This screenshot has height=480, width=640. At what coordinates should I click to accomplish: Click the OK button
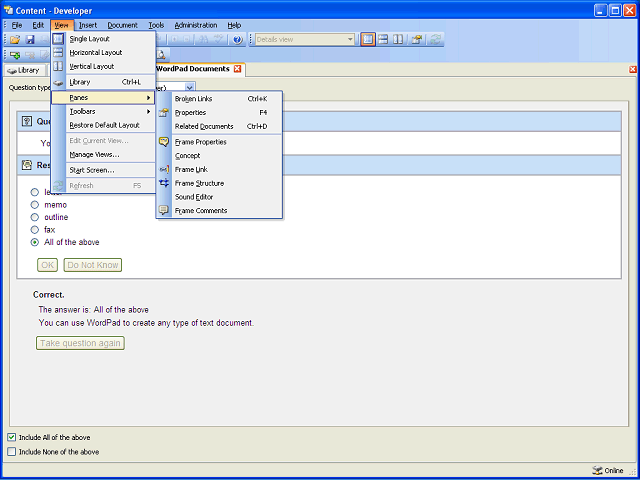point(47,265)
